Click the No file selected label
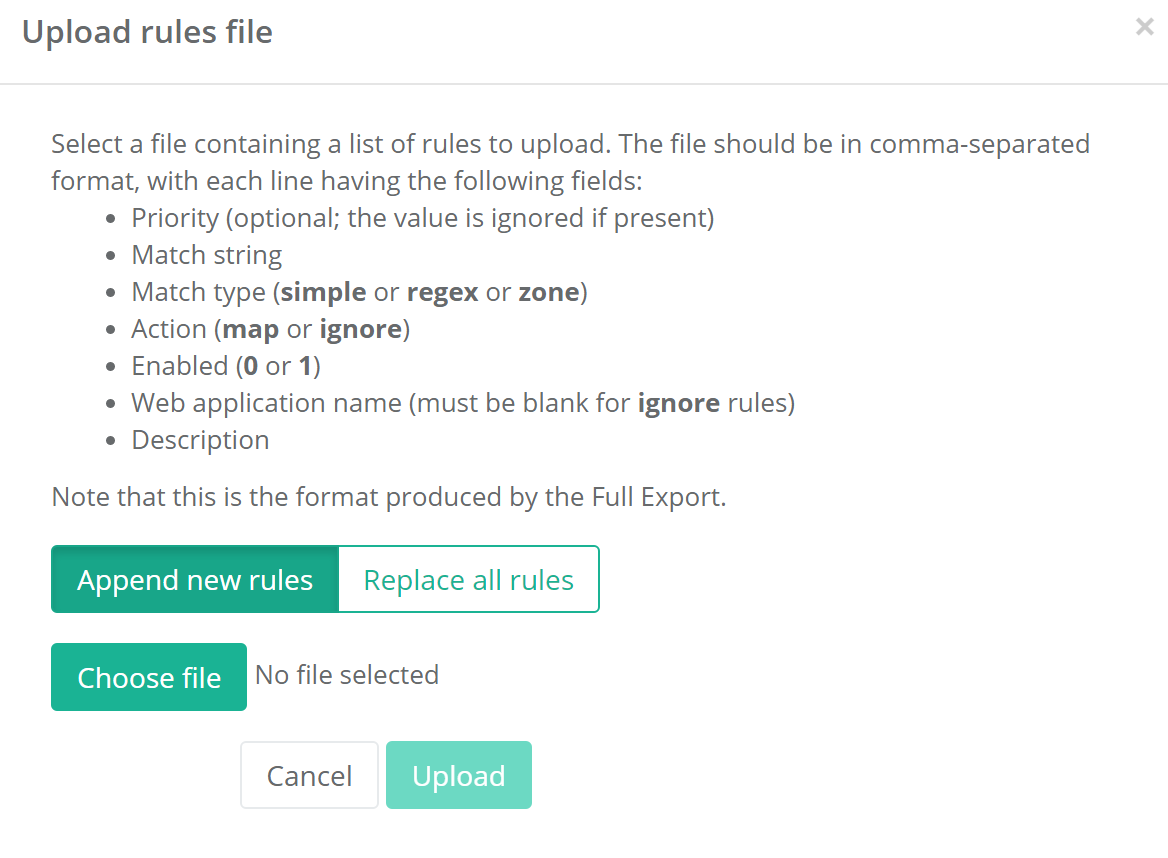The width and height of the screenshot is (1168, 858). 347,675
